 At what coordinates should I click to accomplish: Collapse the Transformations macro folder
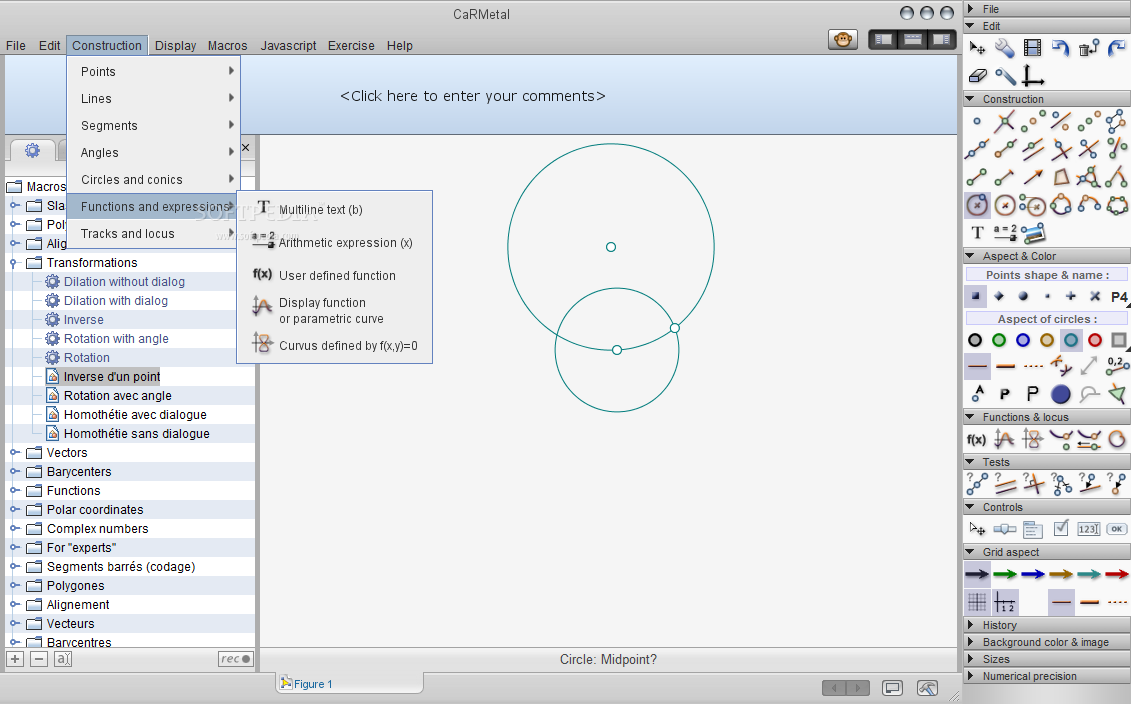click(14, 263)
